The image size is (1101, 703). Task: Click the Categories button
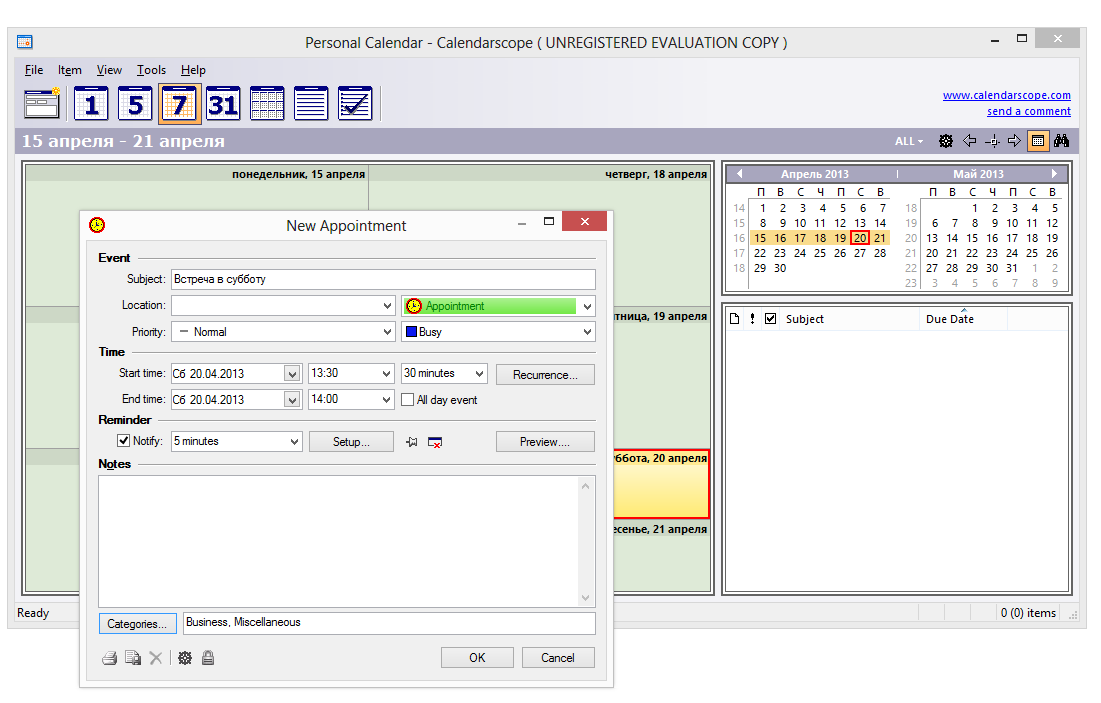(137, 624)
